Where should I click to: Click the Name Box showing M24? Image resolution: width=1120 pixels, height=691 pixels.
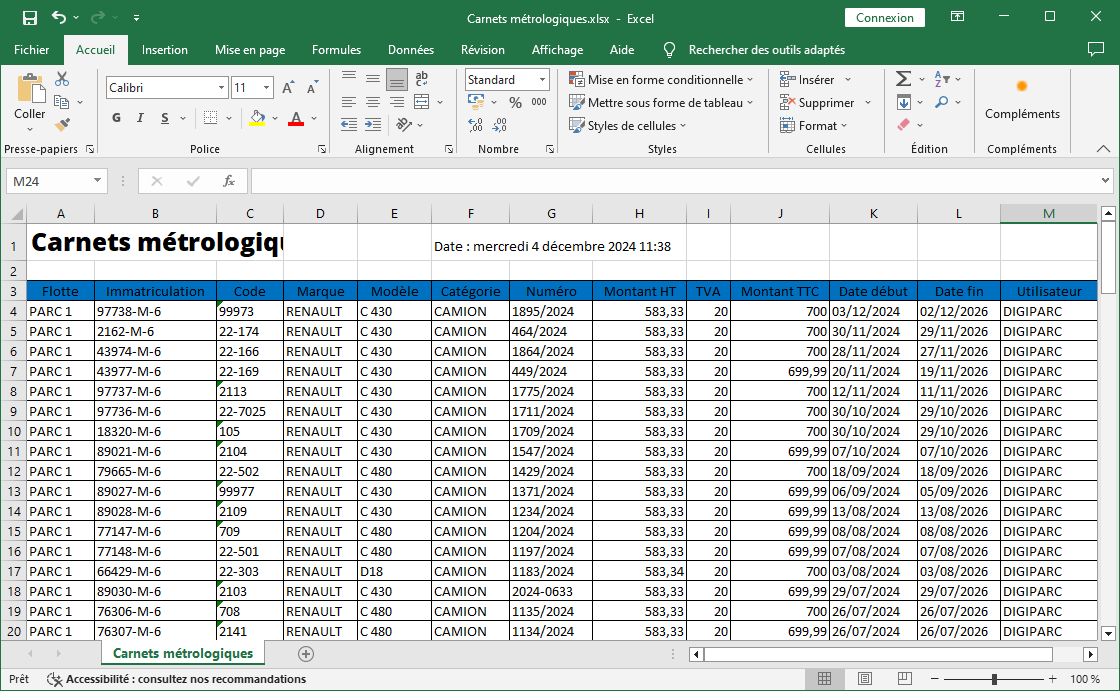point(56,182)
